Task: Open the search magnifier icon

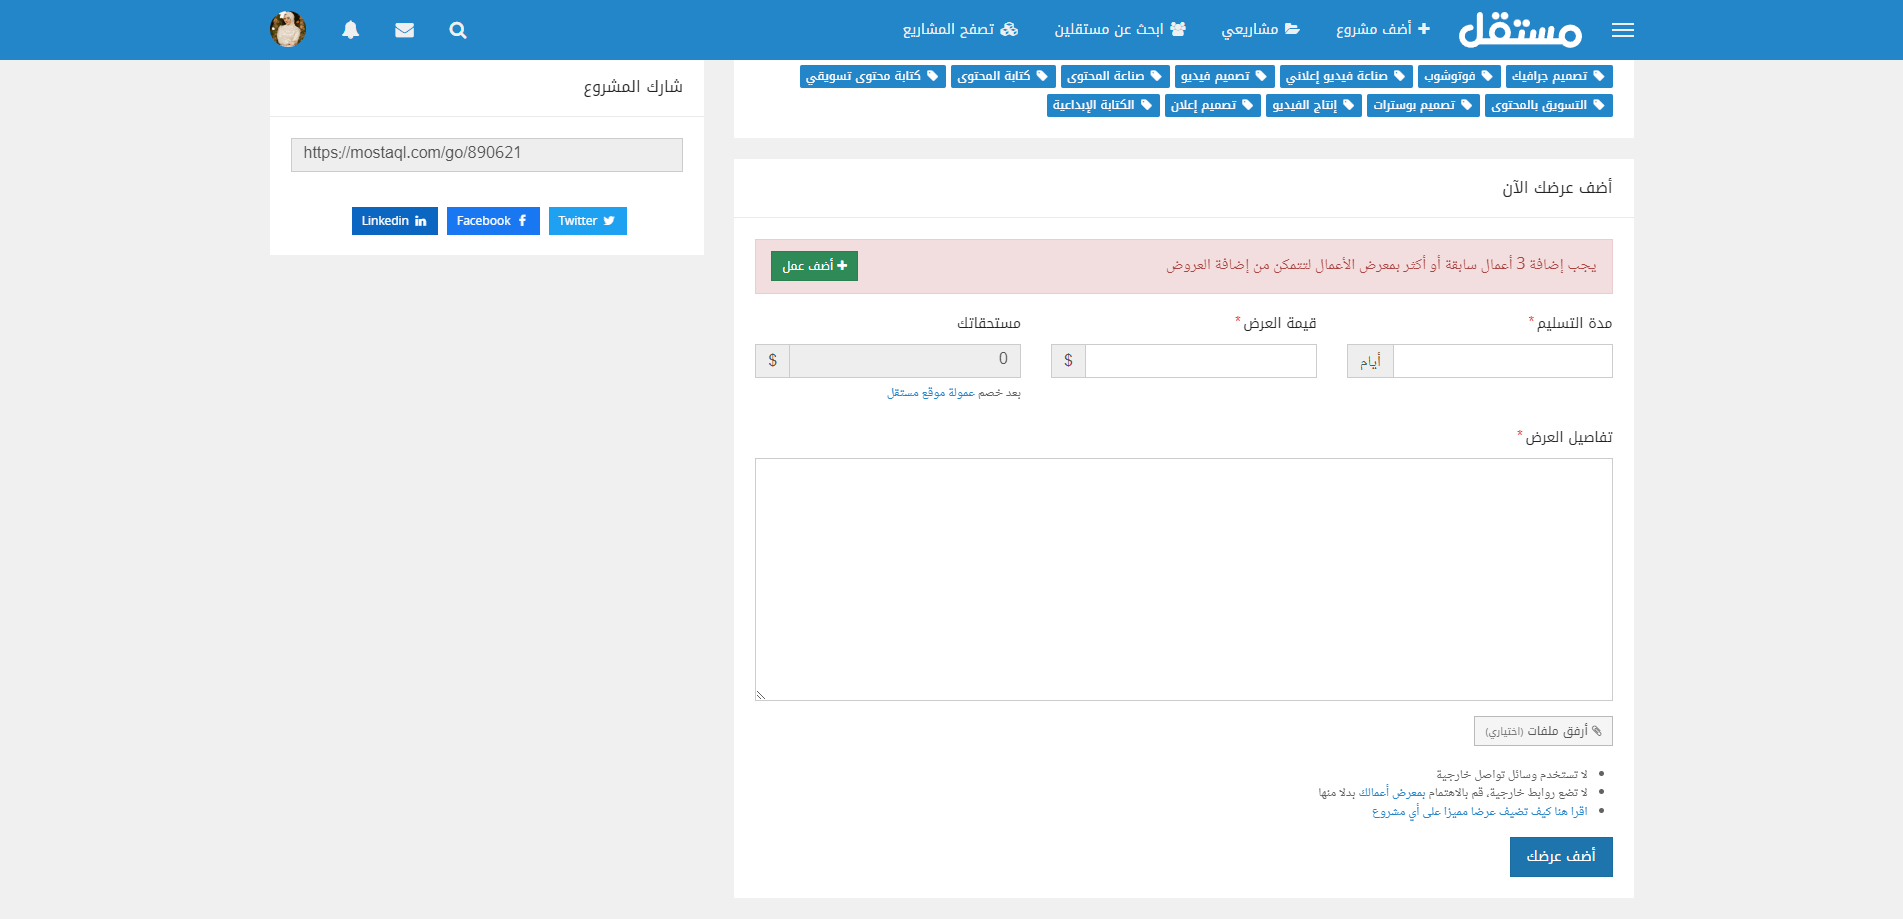Action: click(458, 30)
